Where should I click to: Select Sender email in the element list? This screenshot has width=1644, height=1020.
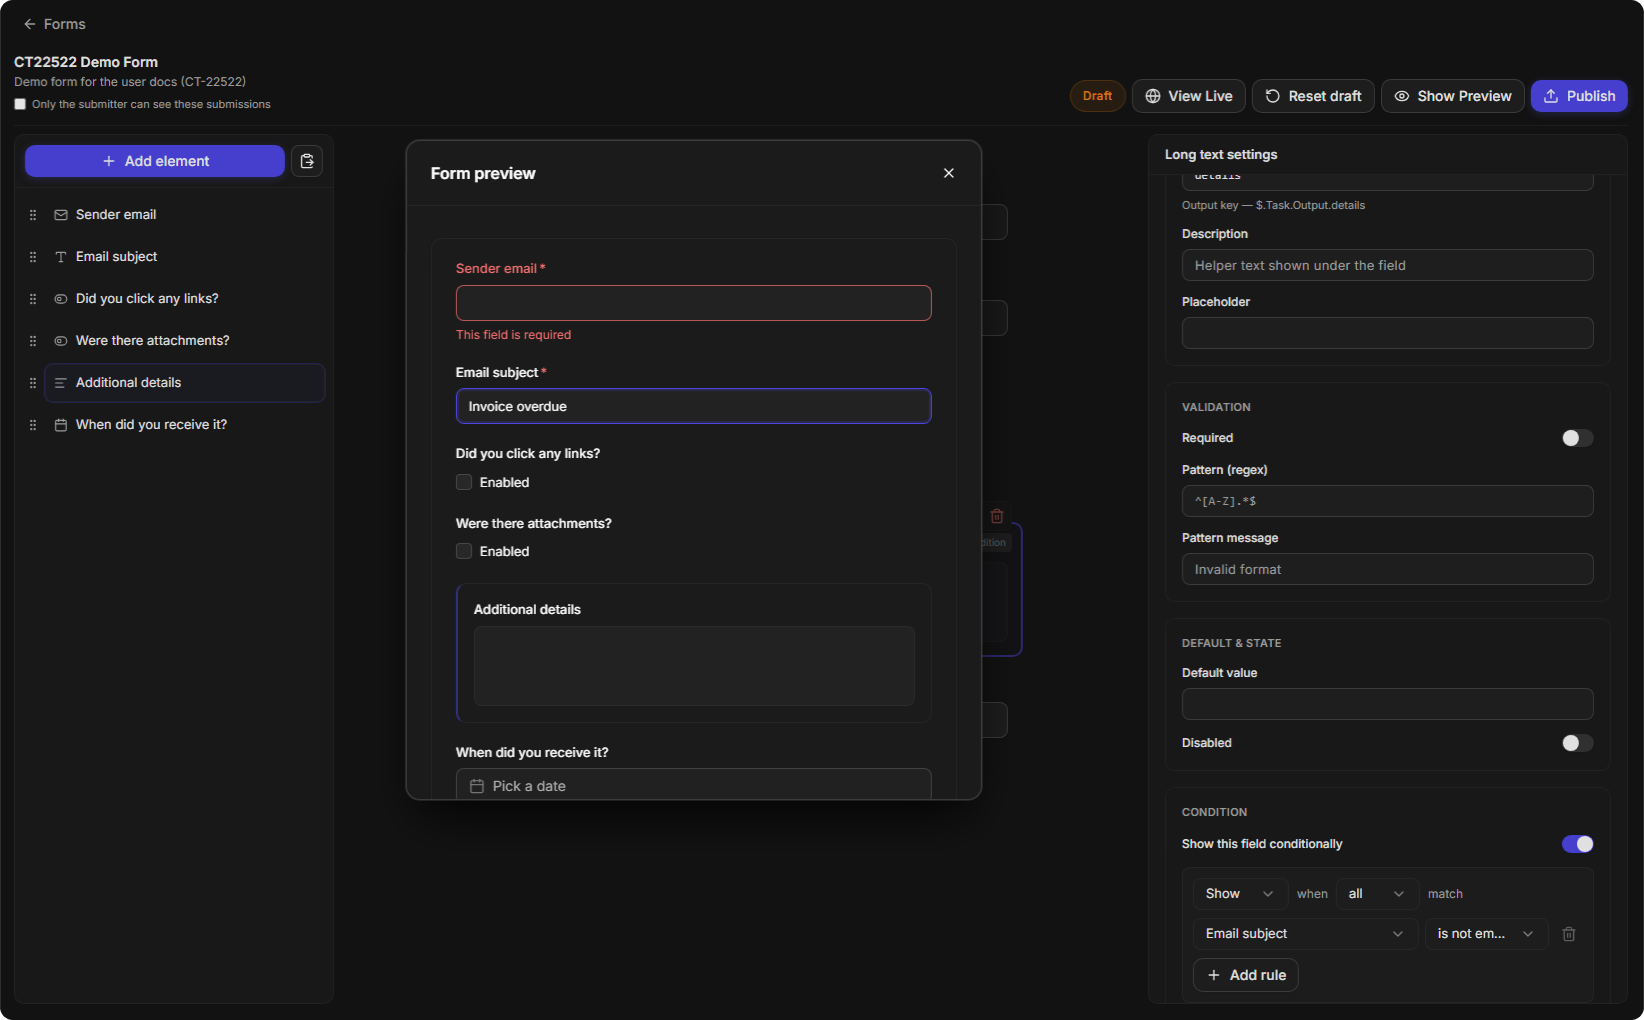(x=185, y=215)
